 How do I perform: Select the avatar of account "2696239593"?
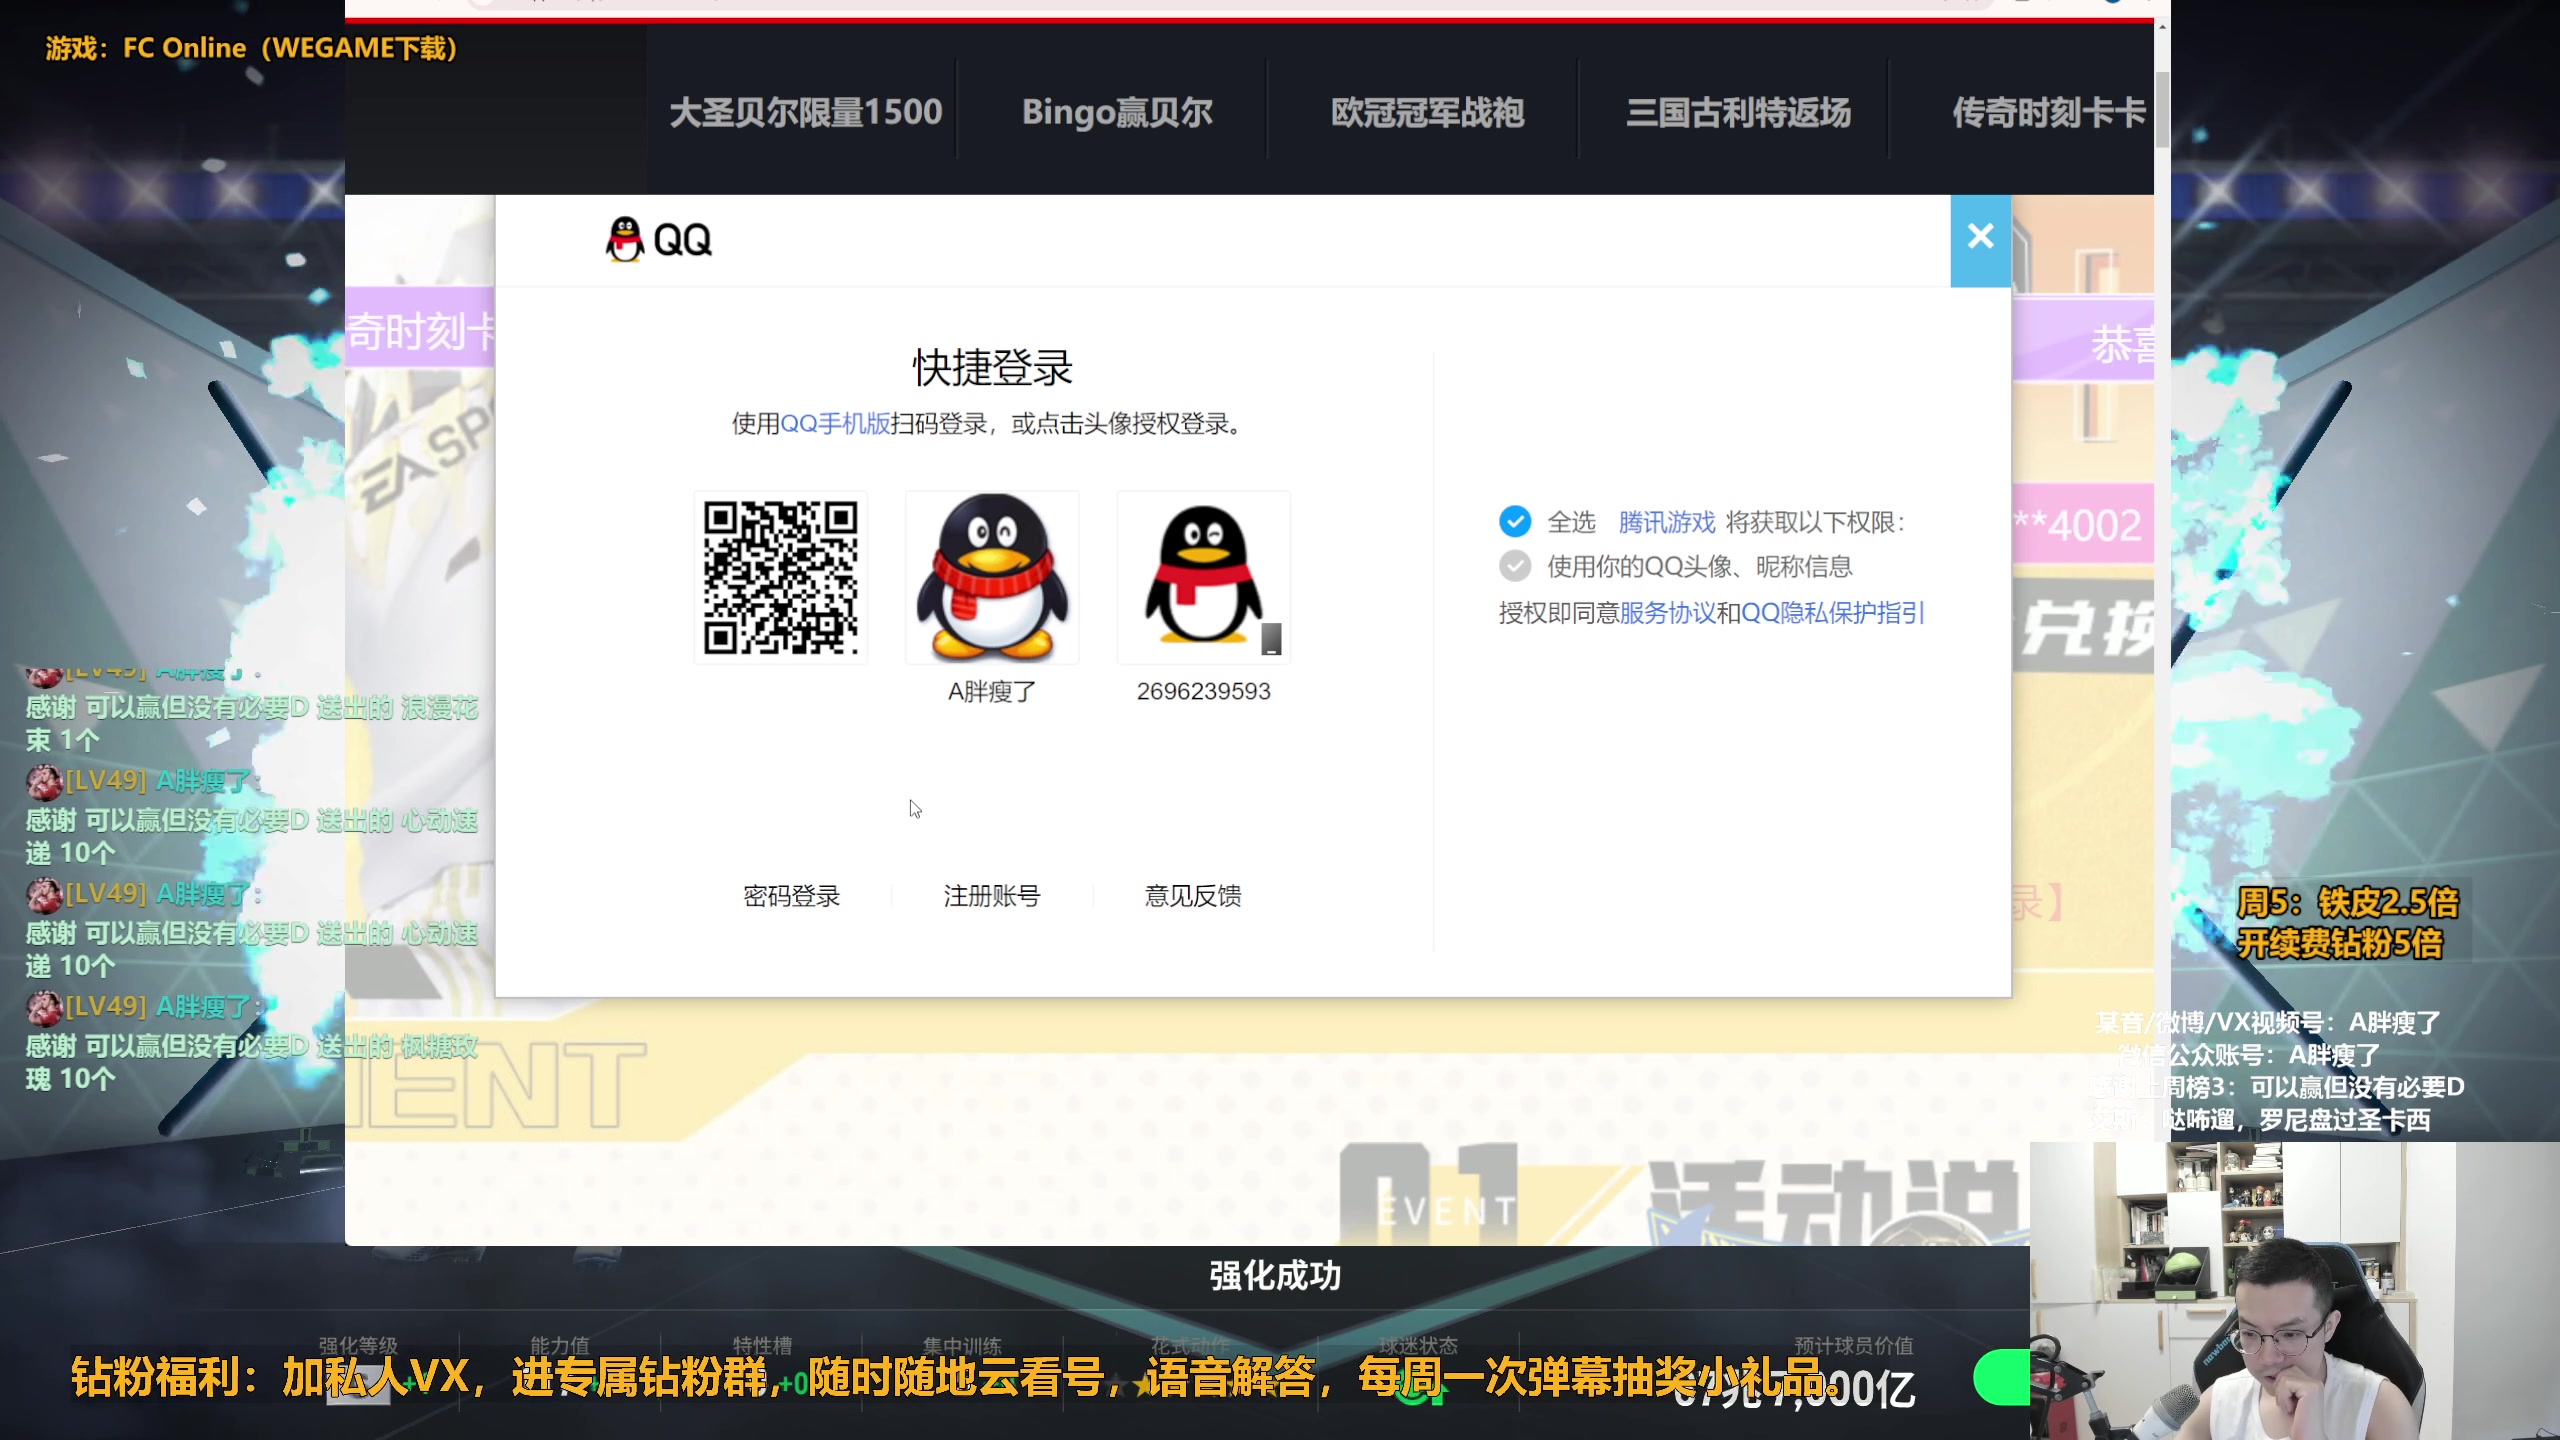1203,577
